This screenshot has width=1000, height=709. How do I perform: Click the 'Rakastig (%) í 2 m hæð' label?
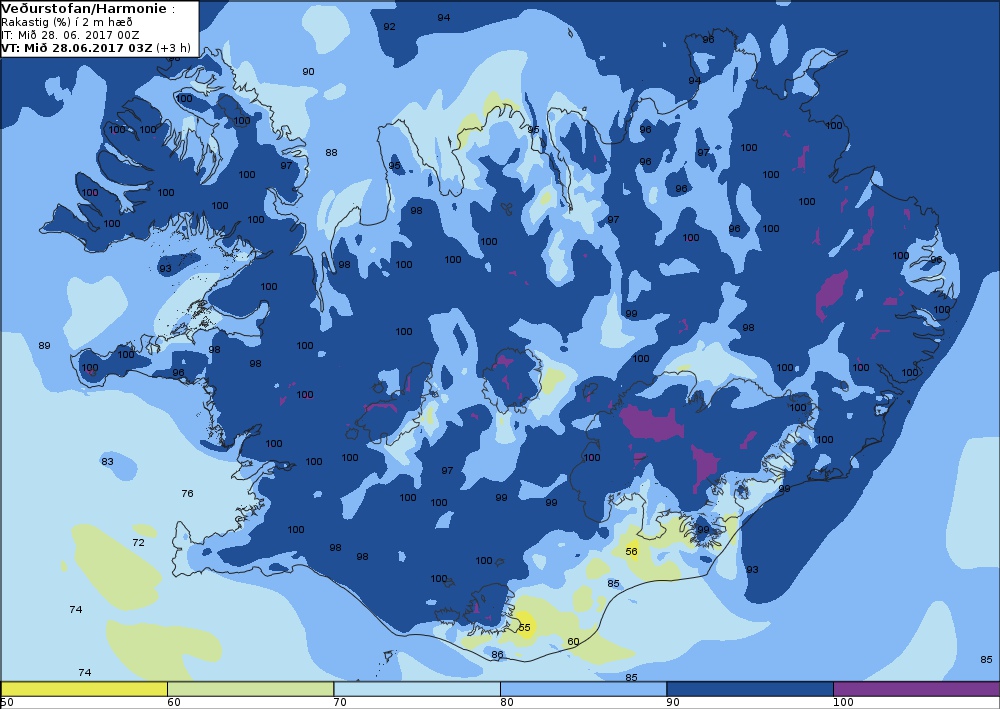pos(67,22)
